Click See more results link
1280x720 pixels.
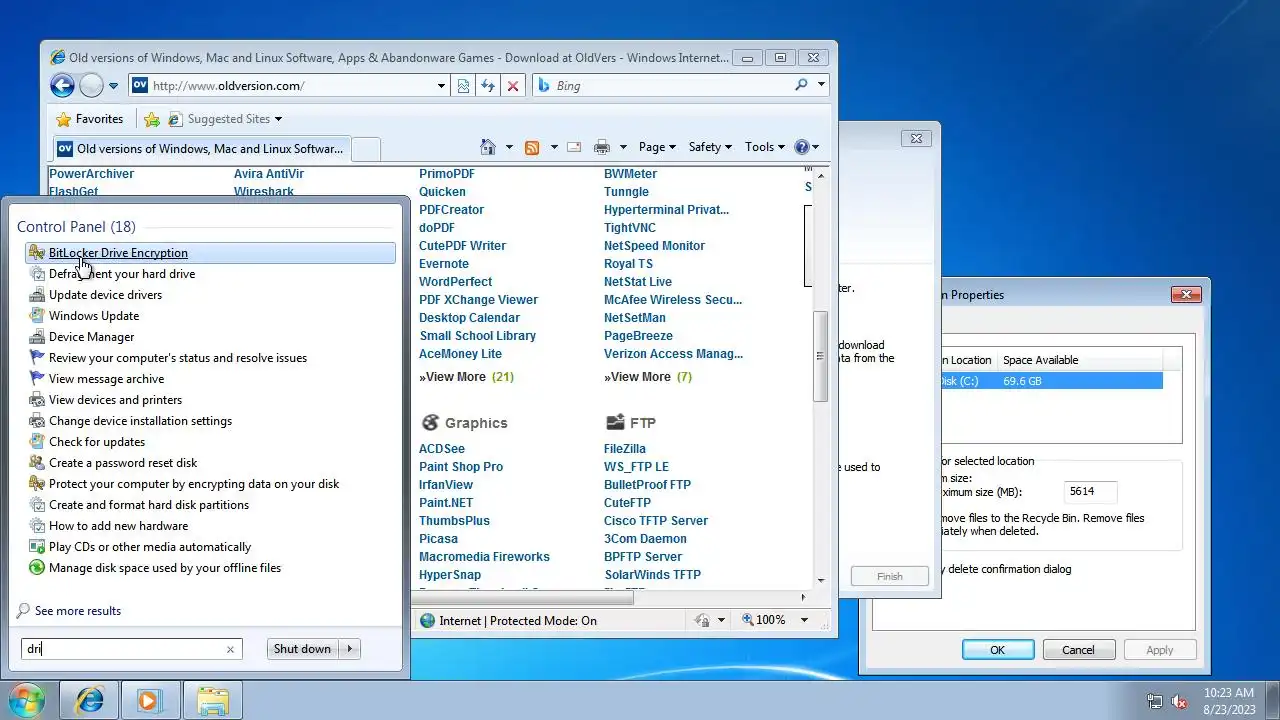(78, 611)
